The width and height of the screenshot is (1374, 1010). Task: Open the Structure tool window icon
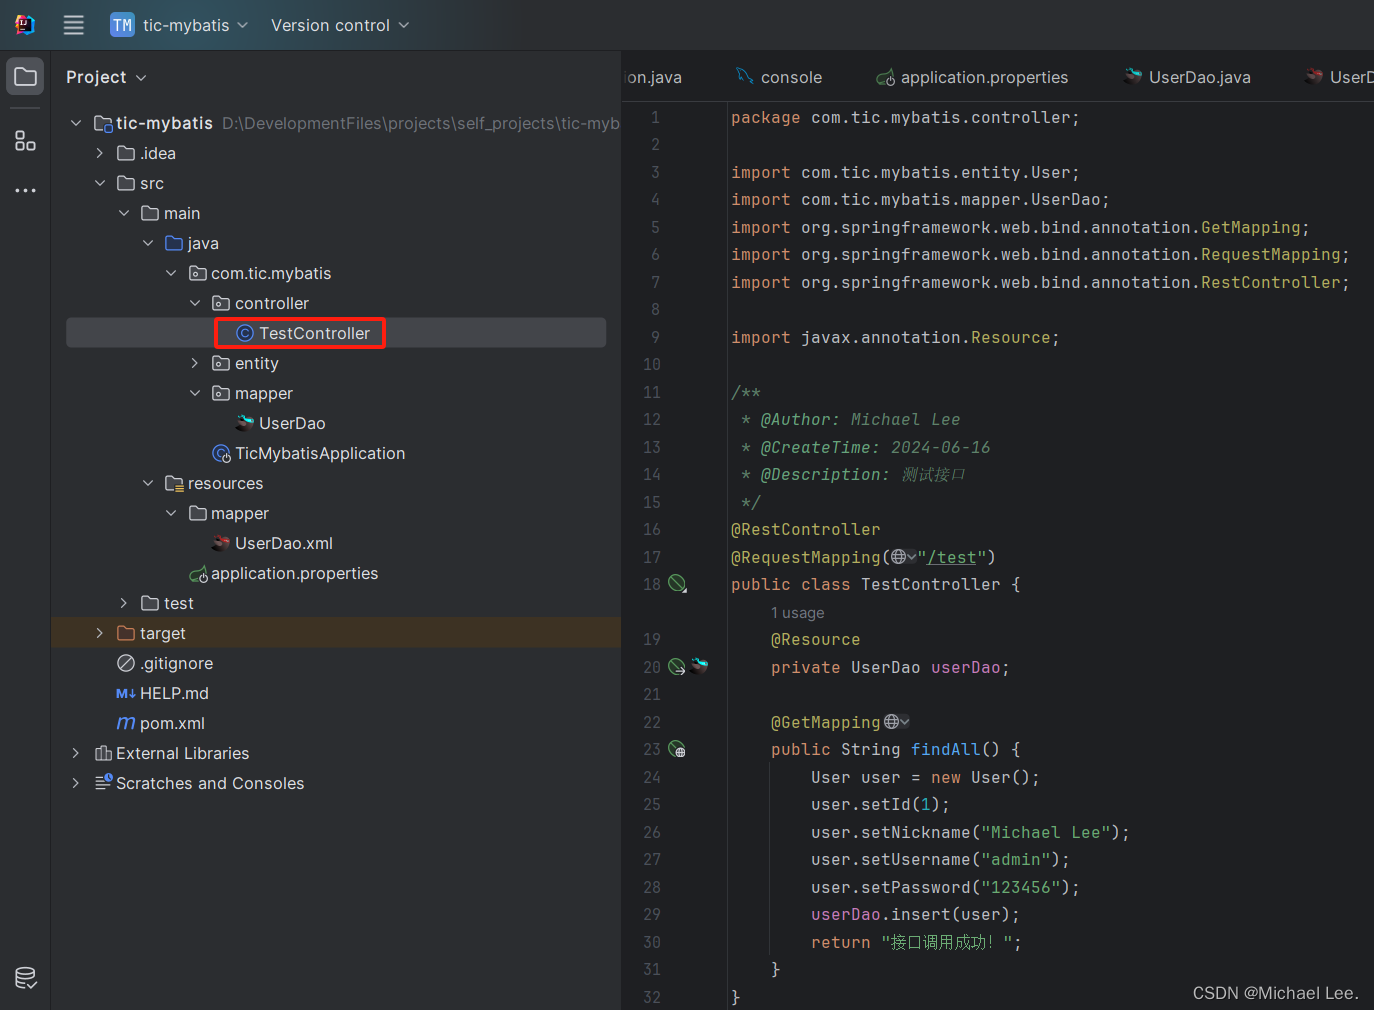tap(25, 141)
